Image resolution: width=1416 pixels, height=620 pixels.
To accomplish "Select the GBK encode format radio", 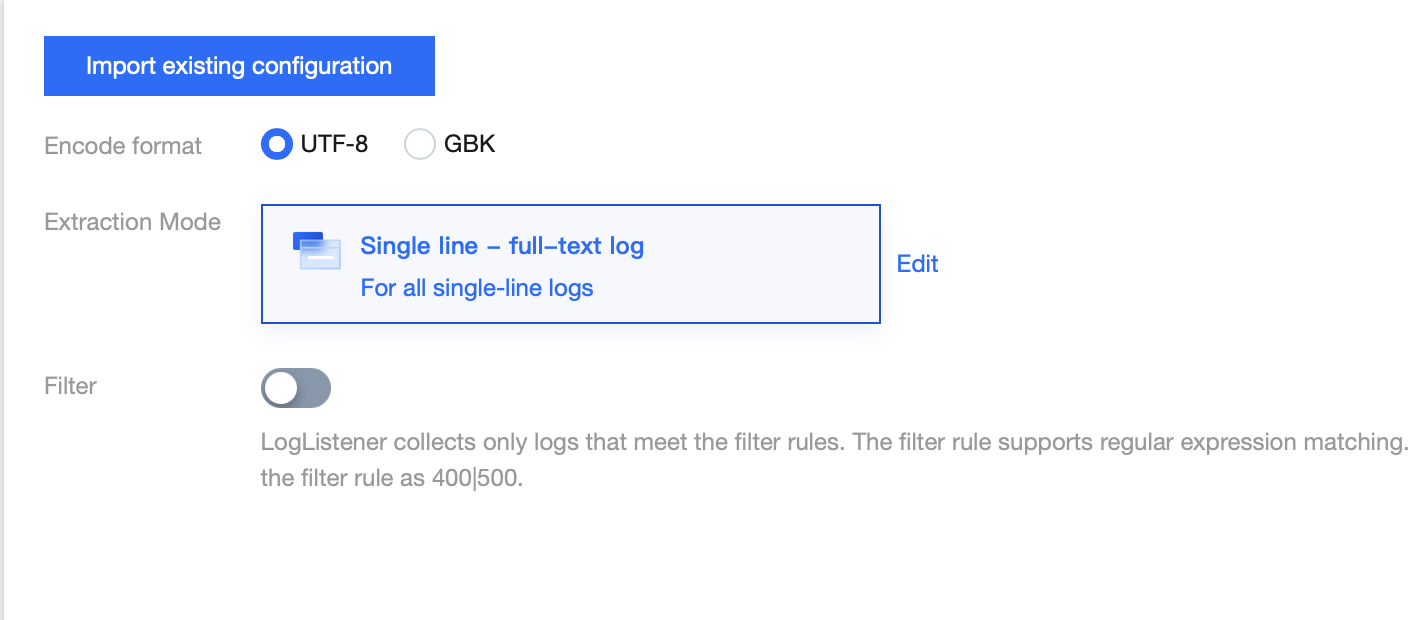I will point(420,145).
